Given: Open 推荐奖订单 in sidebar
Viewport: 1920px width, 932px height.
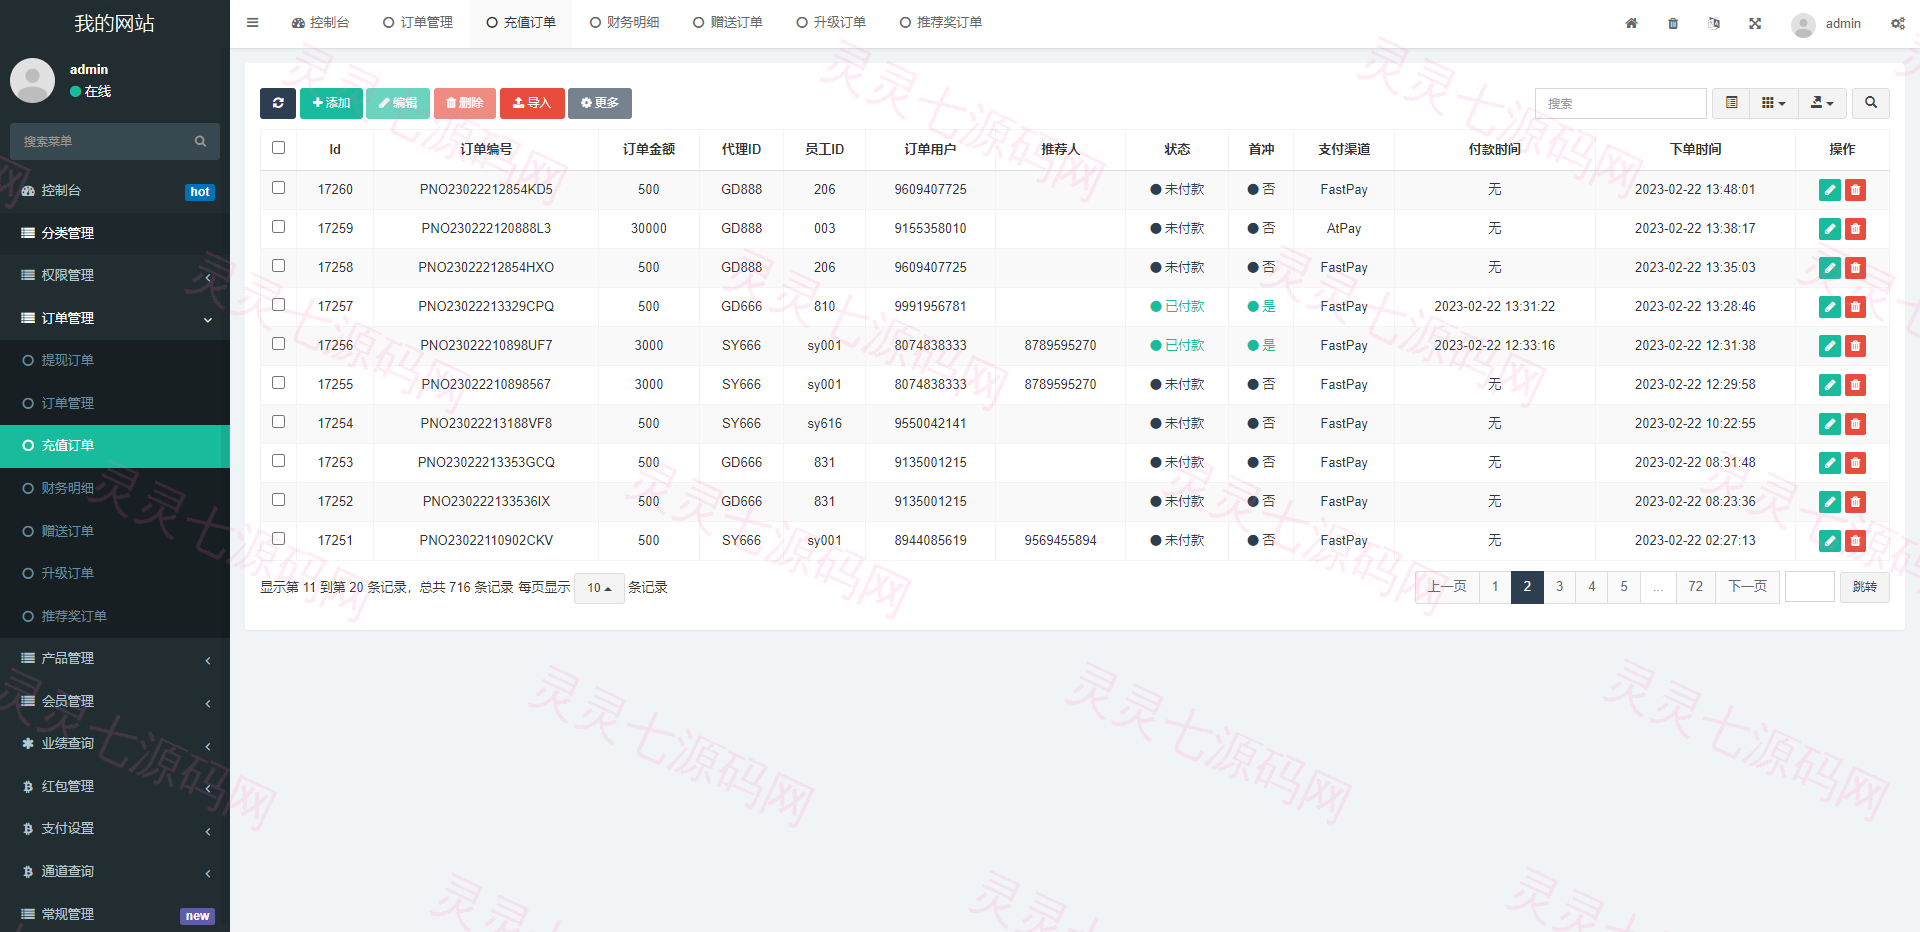Looking at the screenshot, I should (x=115, y=616).
